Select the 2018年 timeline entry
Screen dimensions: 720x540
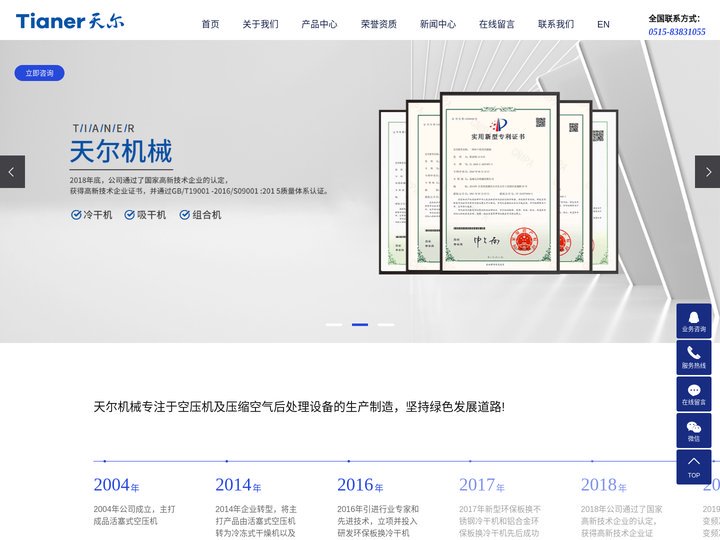603,485
